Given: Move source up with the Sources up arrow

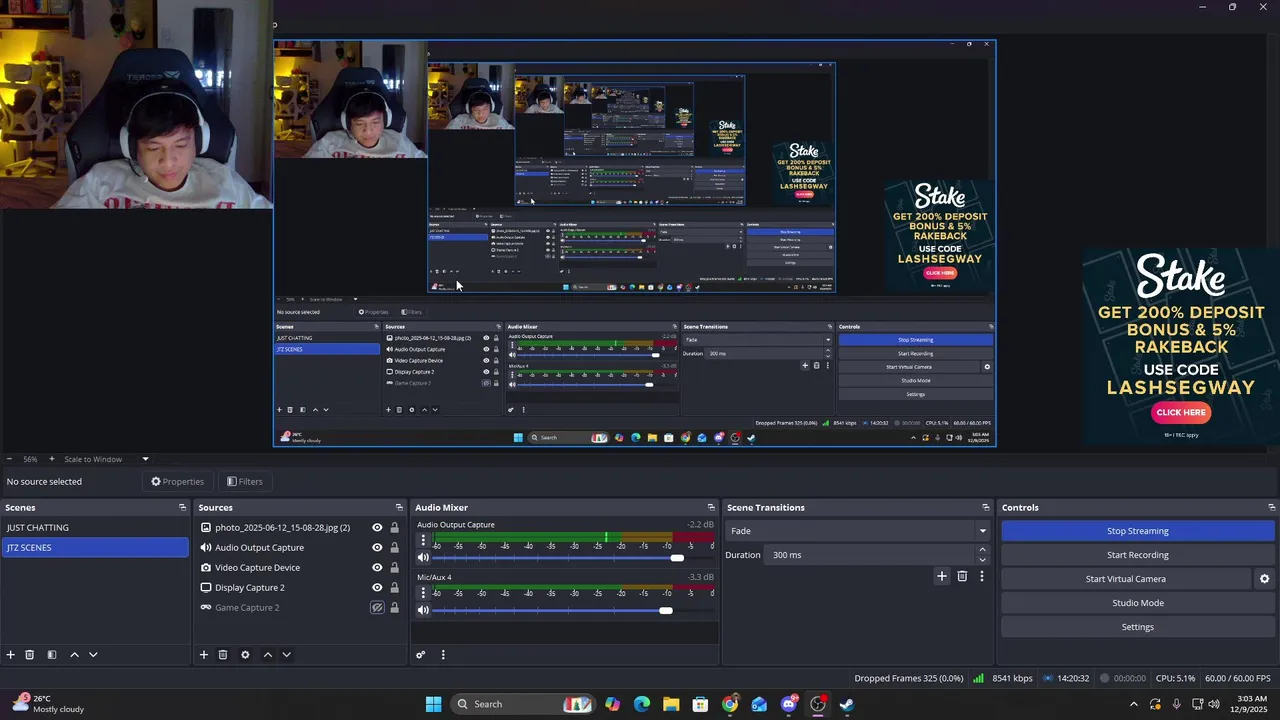Looking at the screenshot, I should 267,655.
